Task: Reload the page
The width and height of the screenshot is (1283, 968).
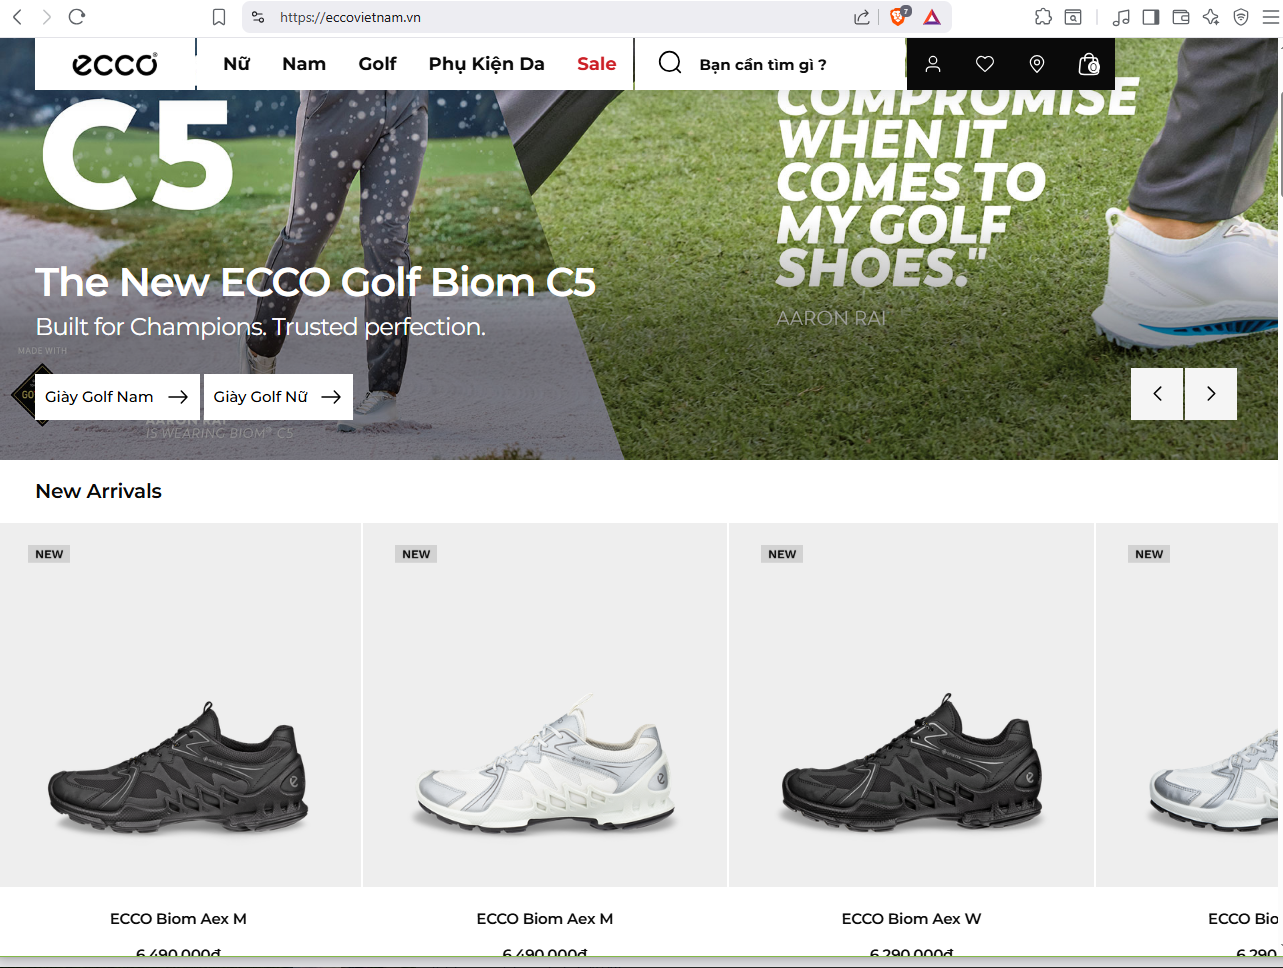Action: pyautogui.click(x=77, y=17)
